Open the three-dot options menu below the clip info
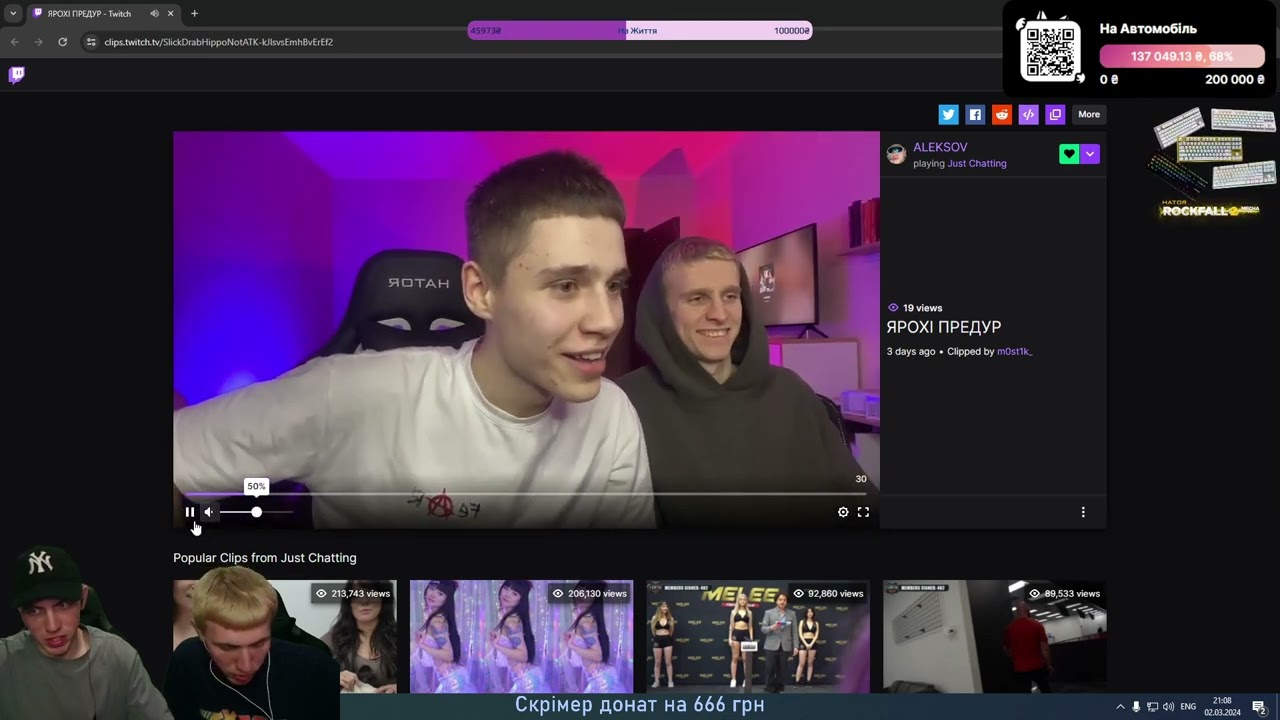Screen dimensions: 1280x720 tap(1083, 512)
